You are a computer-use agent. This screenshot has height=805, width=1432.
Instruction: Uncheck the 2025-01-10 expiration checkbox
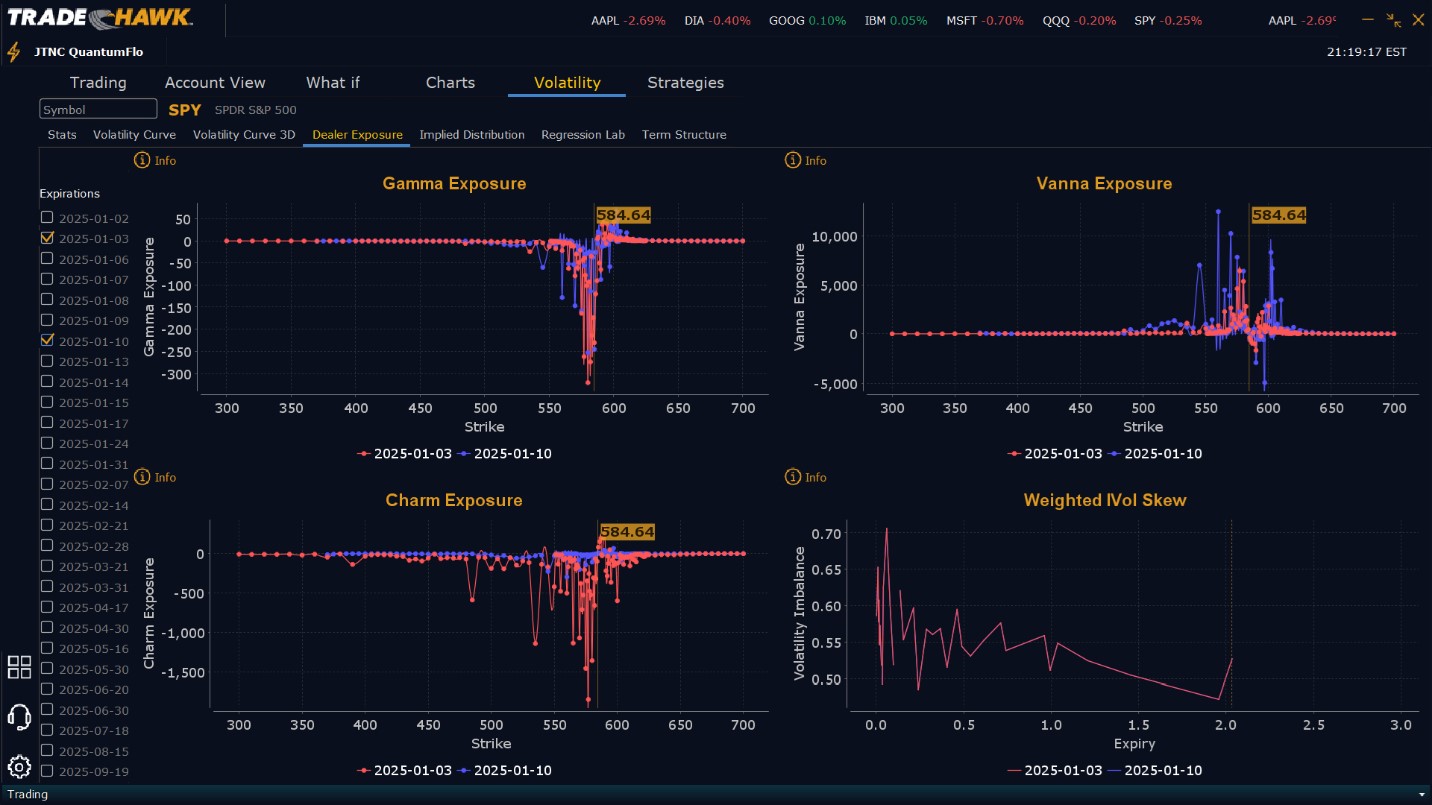(x=47, y=340)
